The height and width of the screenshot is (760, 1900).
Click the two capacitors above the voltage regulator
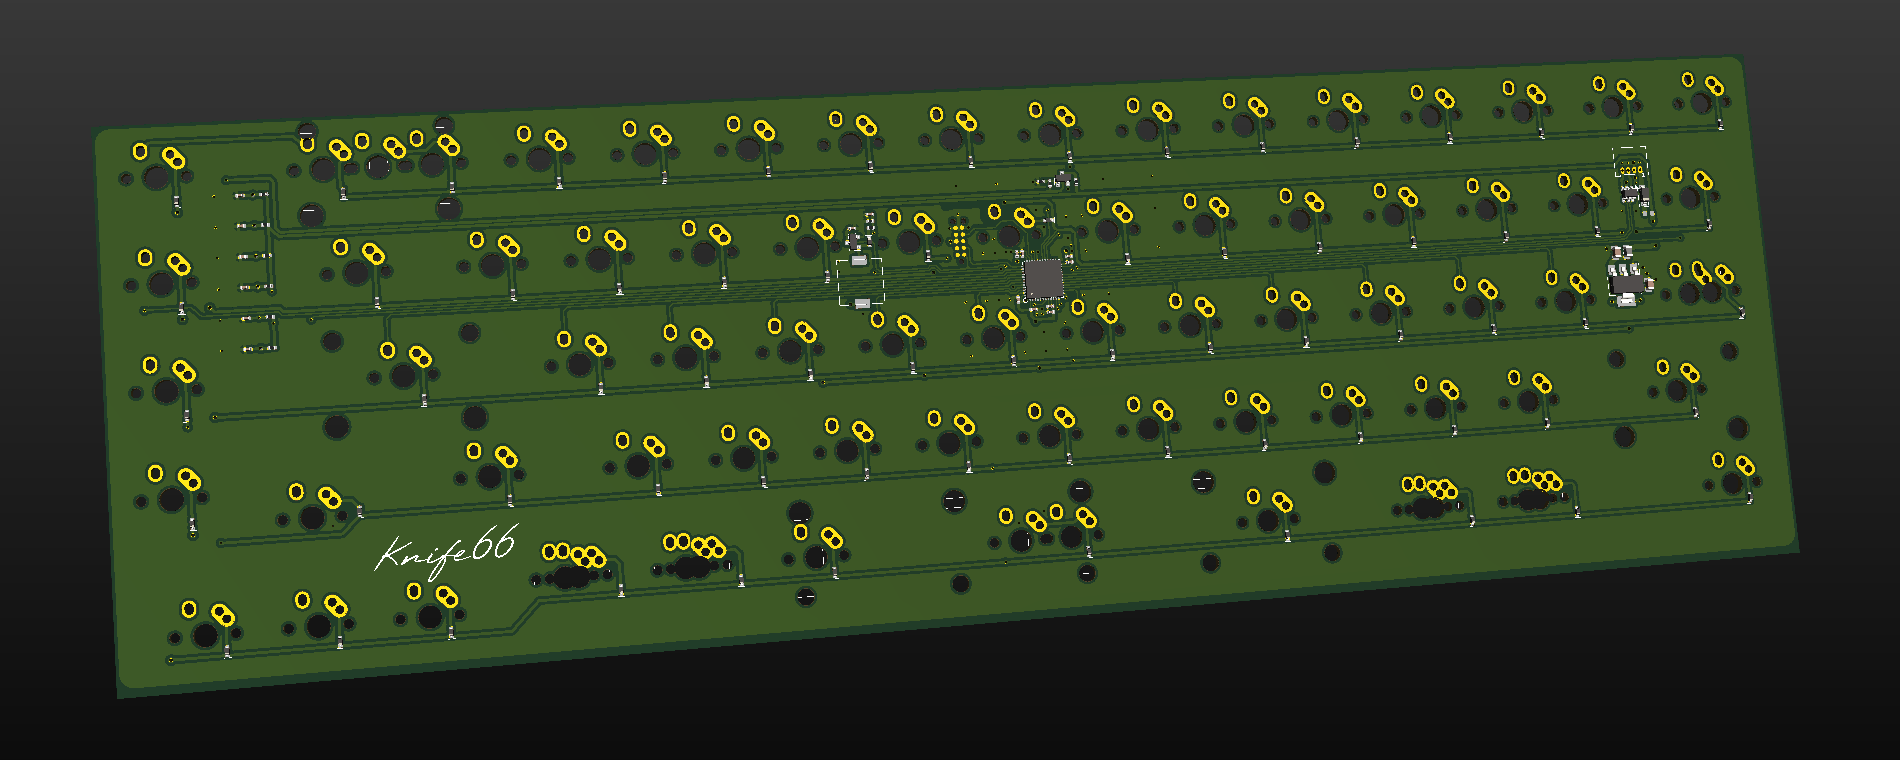1620,251
